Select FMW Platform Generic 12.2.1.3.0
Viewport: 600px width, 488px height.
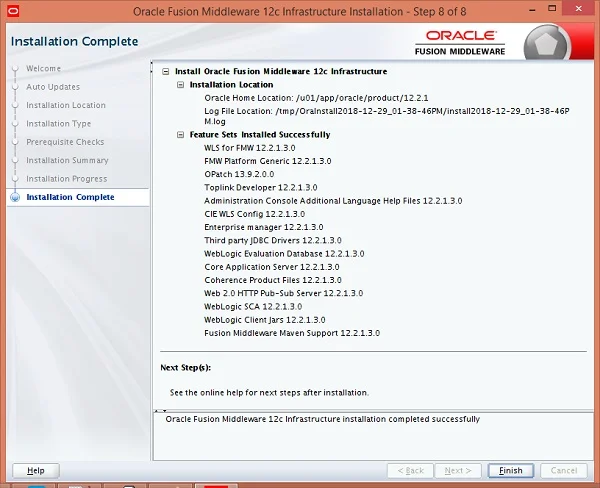[267, 161]
